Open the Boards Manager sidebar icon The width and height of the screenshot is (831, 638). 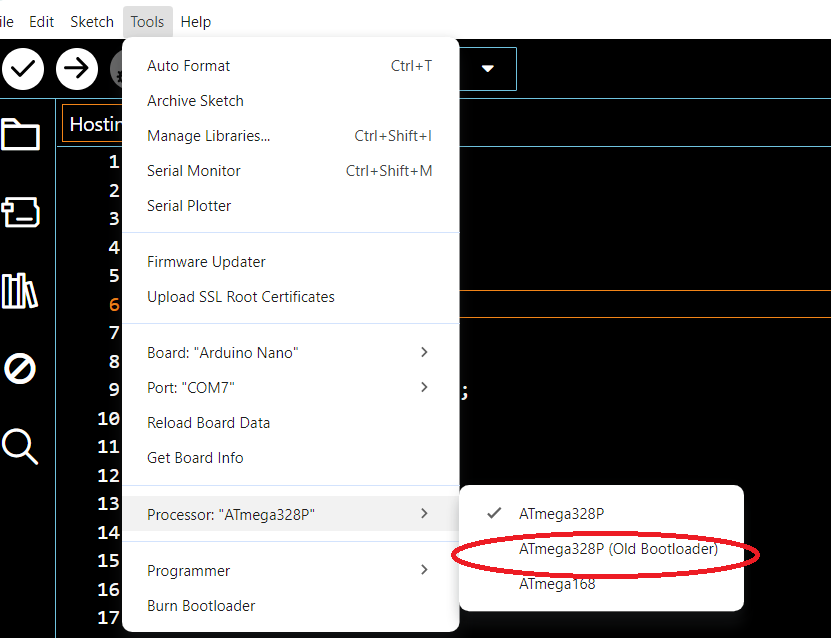[20, 212]
